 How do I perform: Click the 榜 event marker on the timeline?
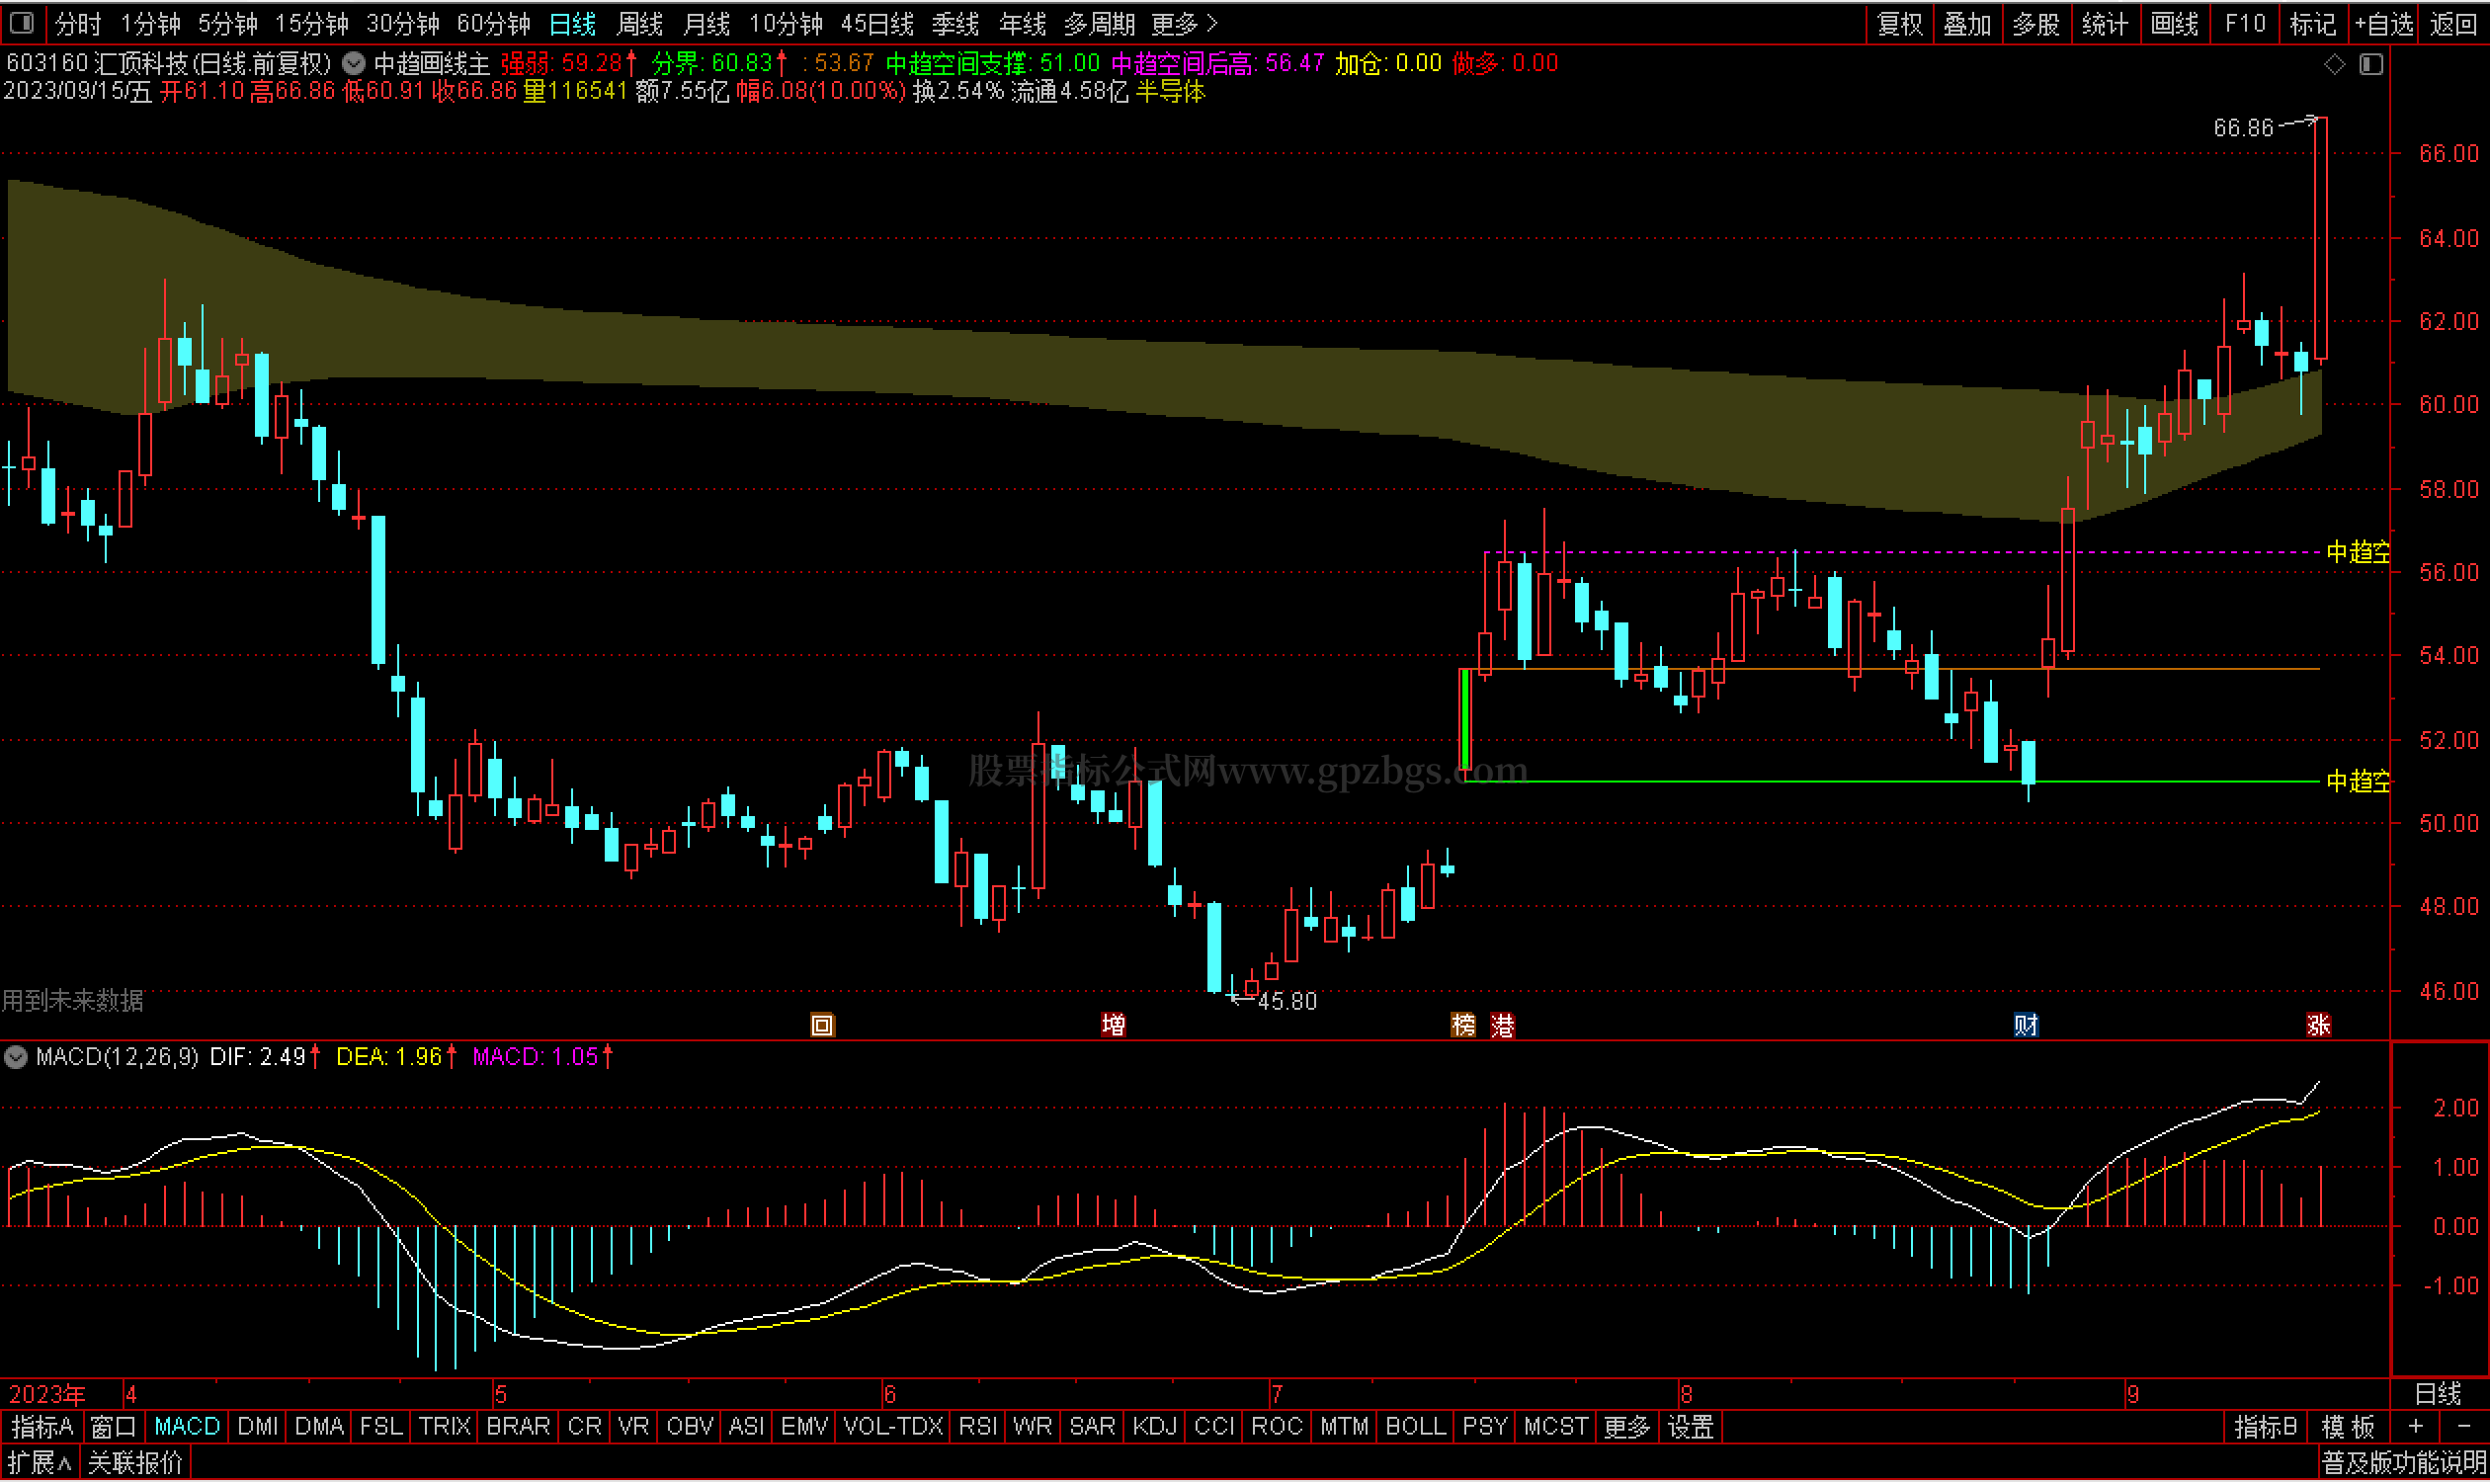click(x=1463, y=1025)
